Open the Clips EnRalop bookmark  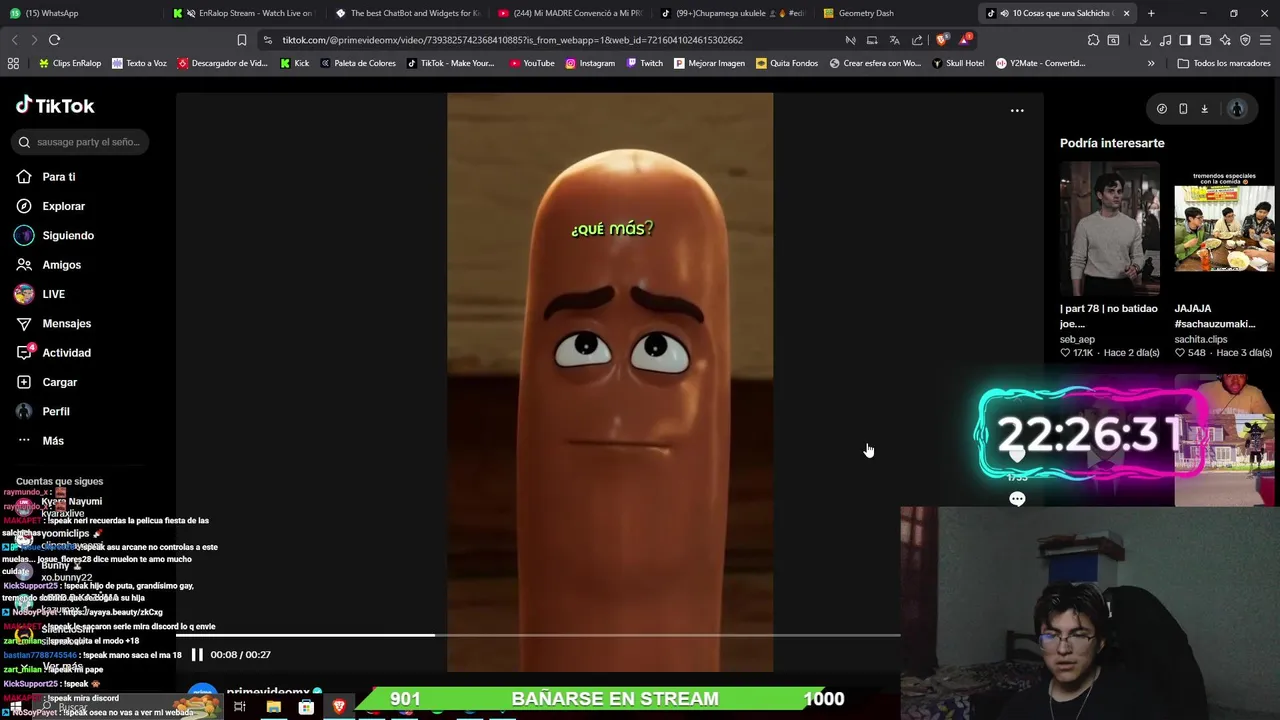tap(70, 63)
